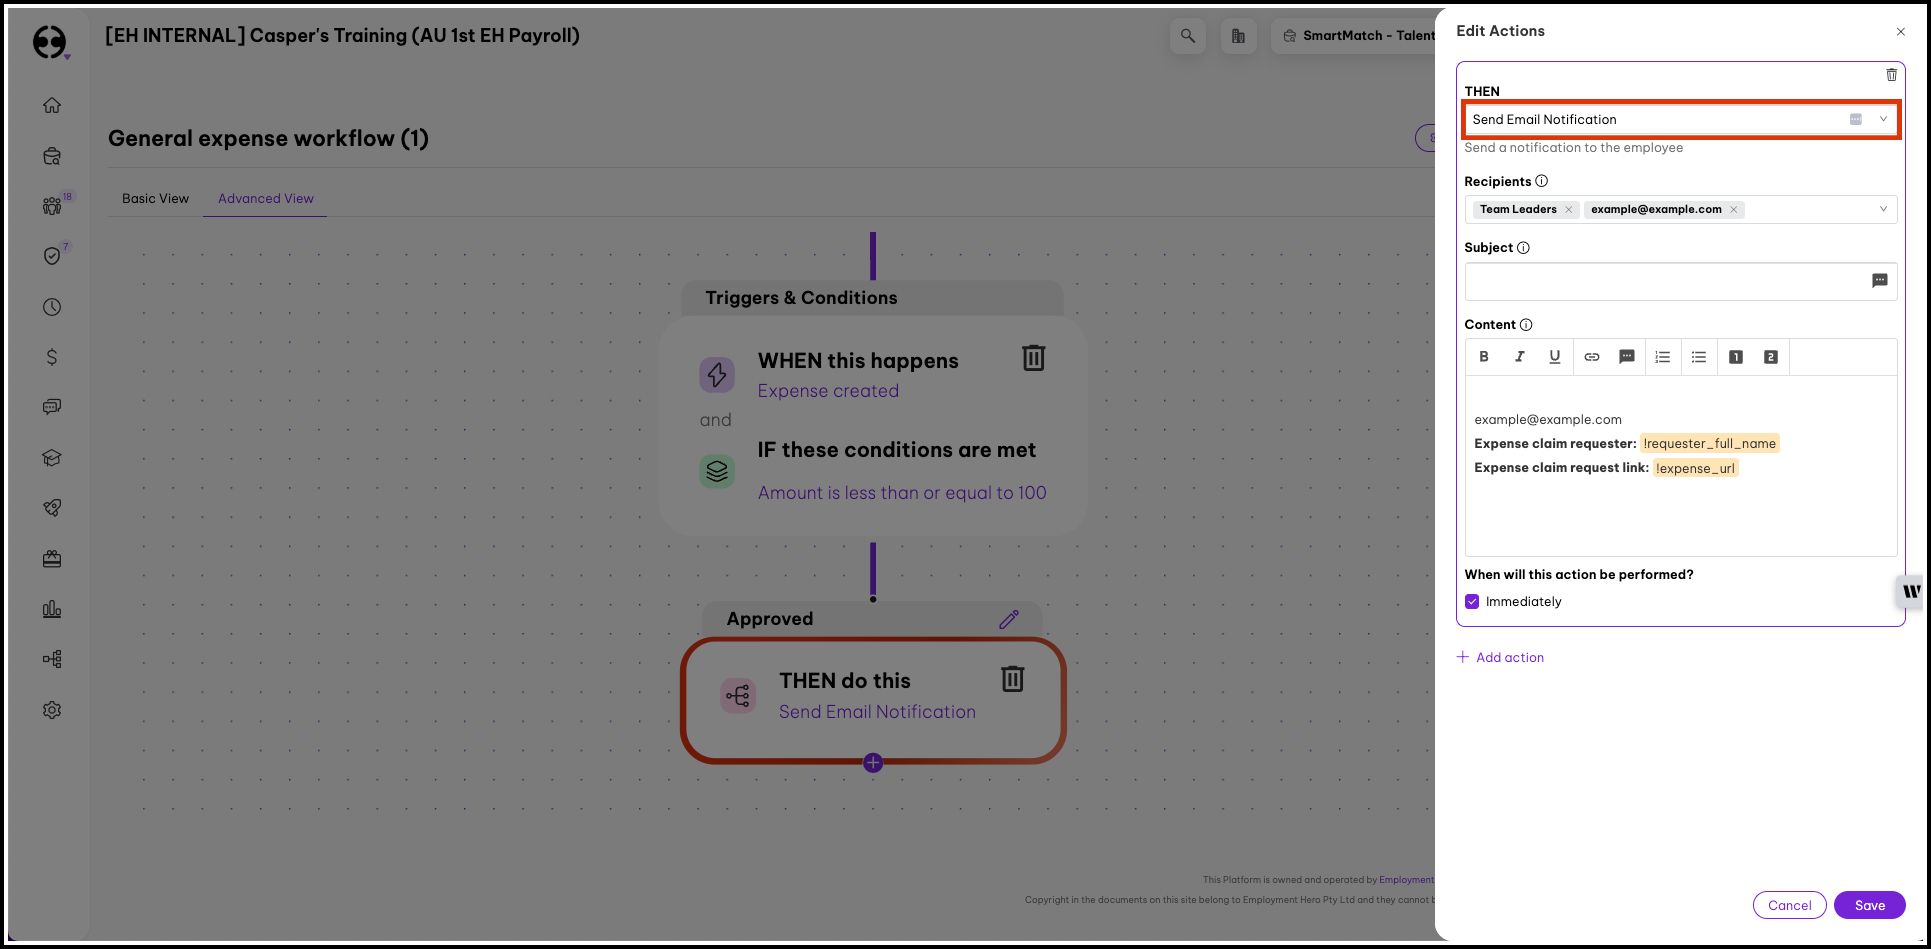Screen dimensions: 1931x949
Task: Apply italic formatting in the Content editor
Action: pos(1519,357)
